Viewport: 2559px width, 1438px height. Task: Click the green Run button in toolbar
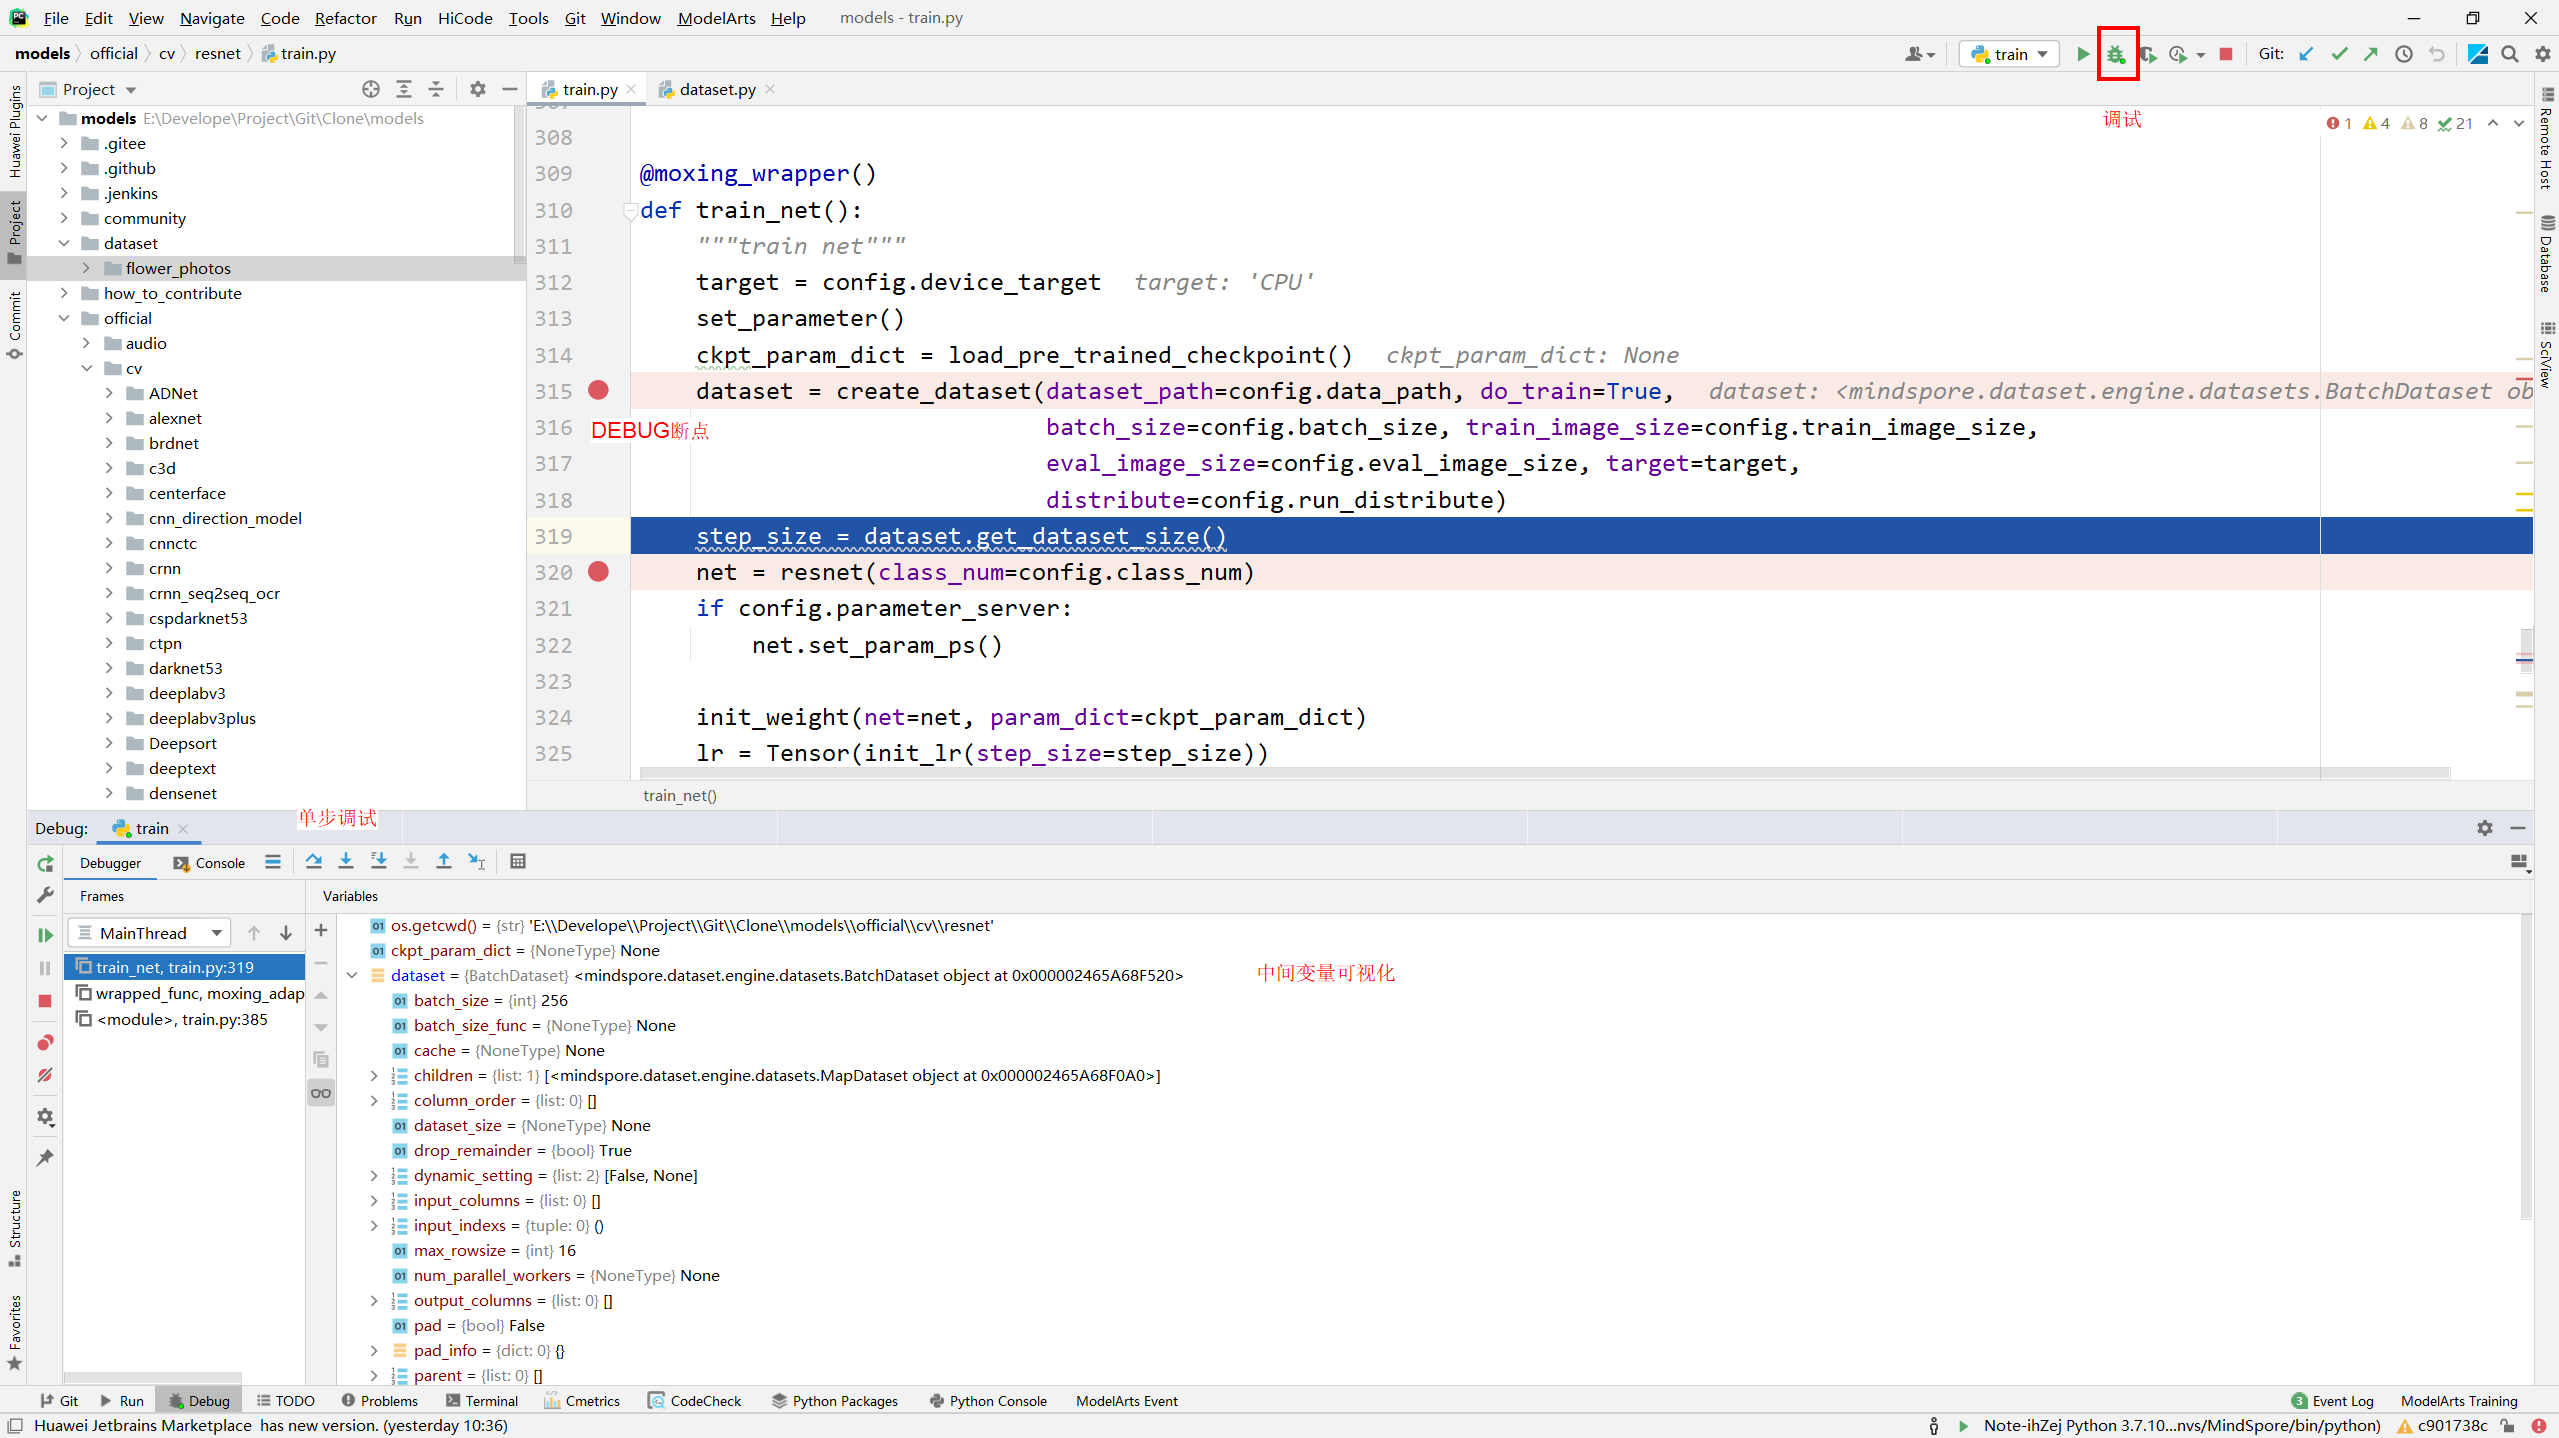[2083, 54]
